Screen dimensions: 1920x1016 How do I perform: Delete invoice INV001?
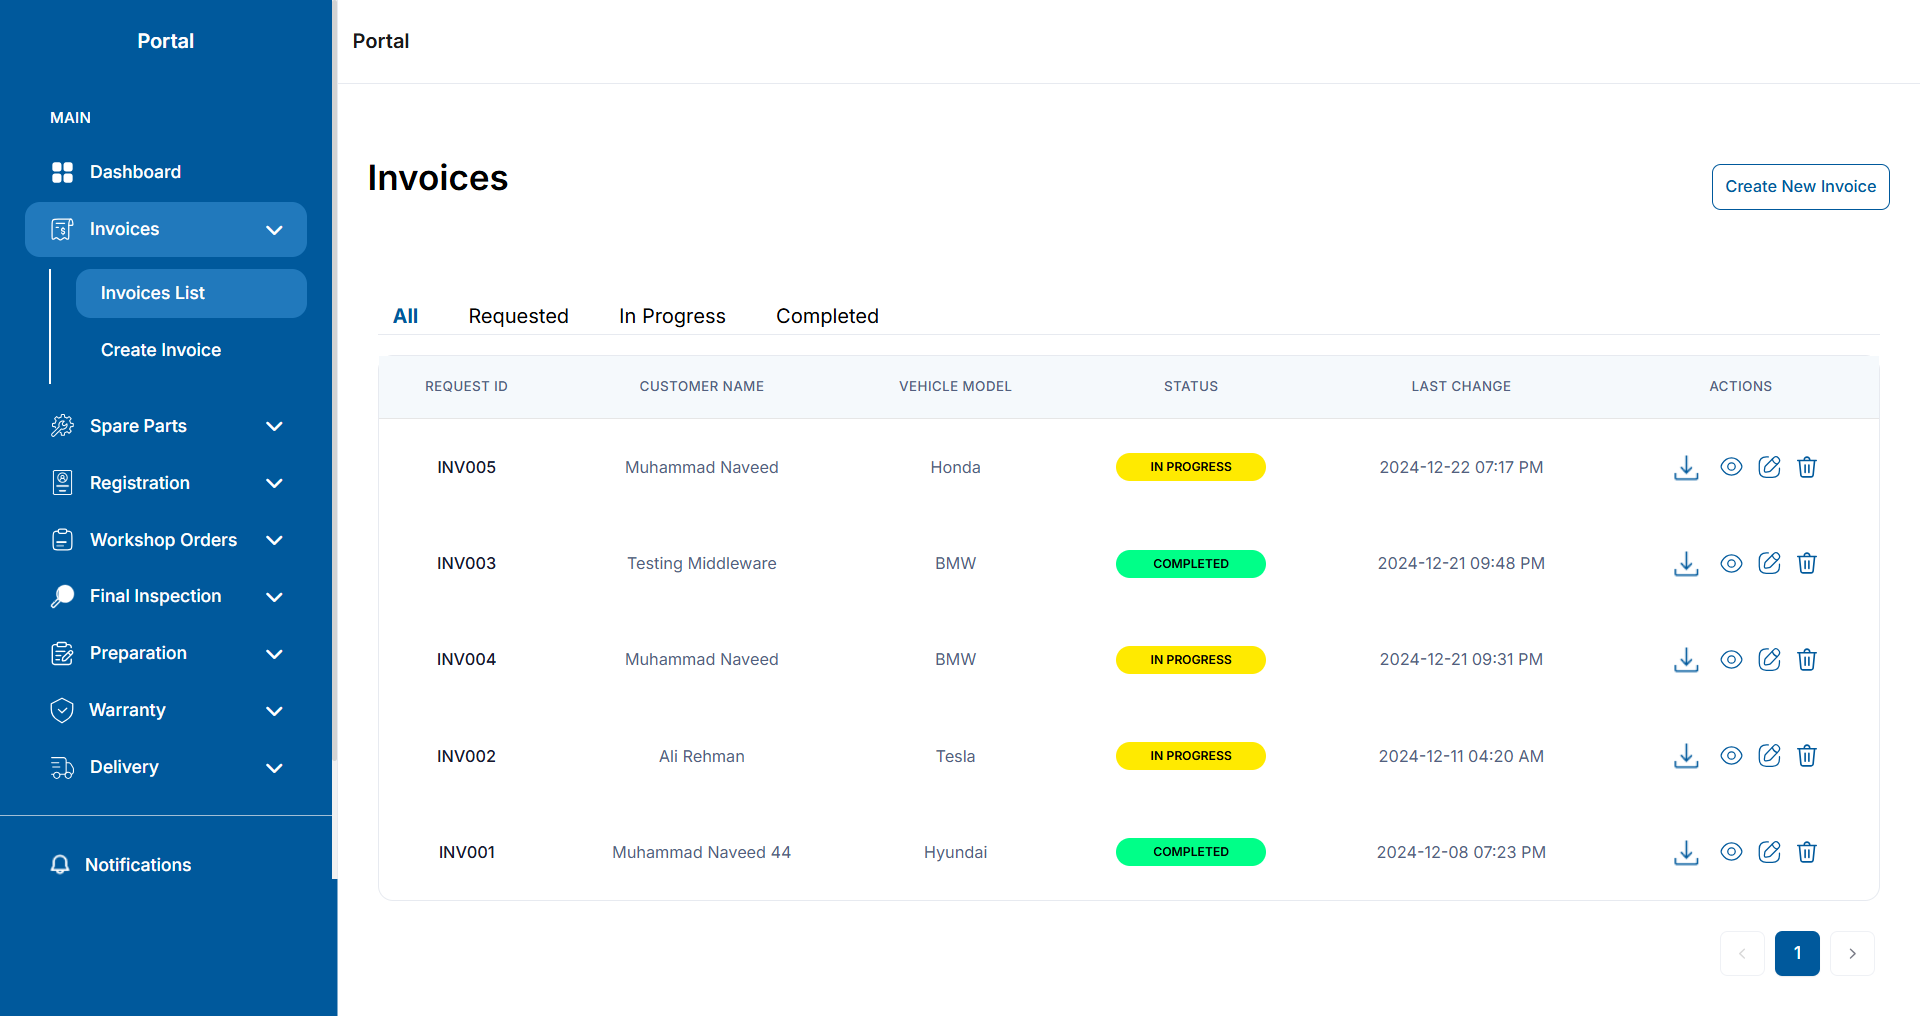1807,852
